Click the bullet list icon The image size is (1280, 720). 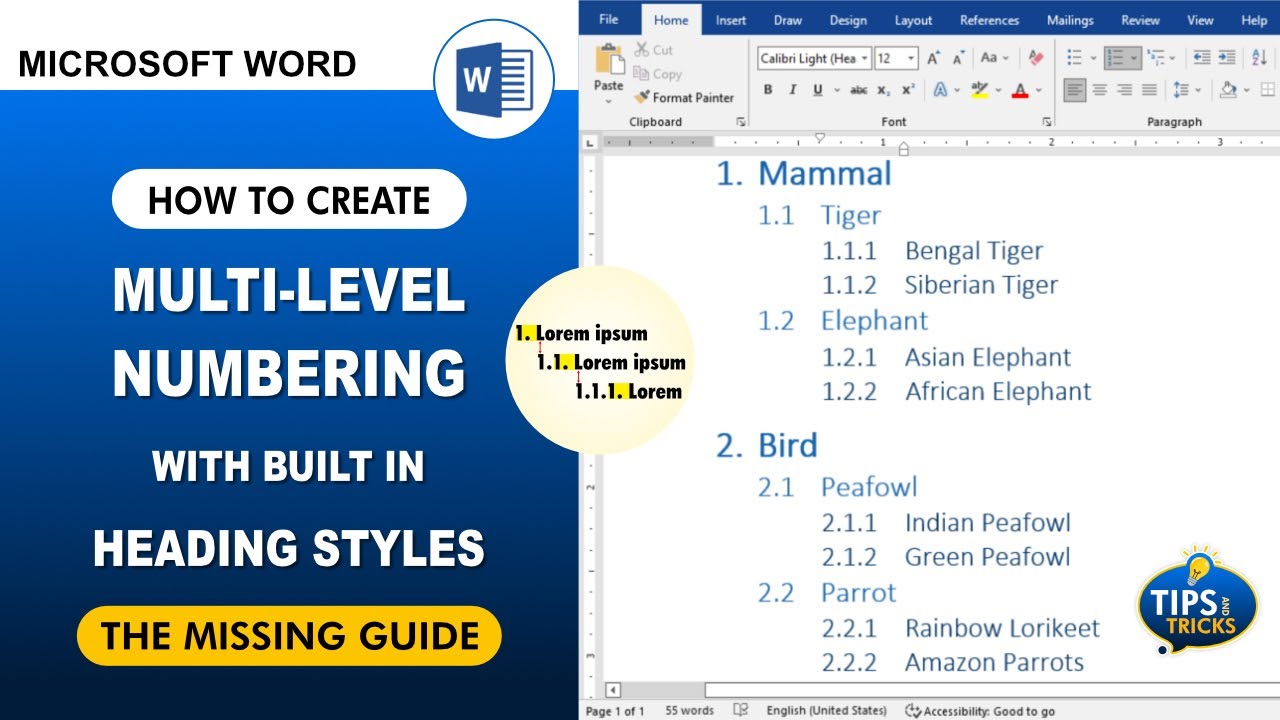click(x=1075, y=58)
